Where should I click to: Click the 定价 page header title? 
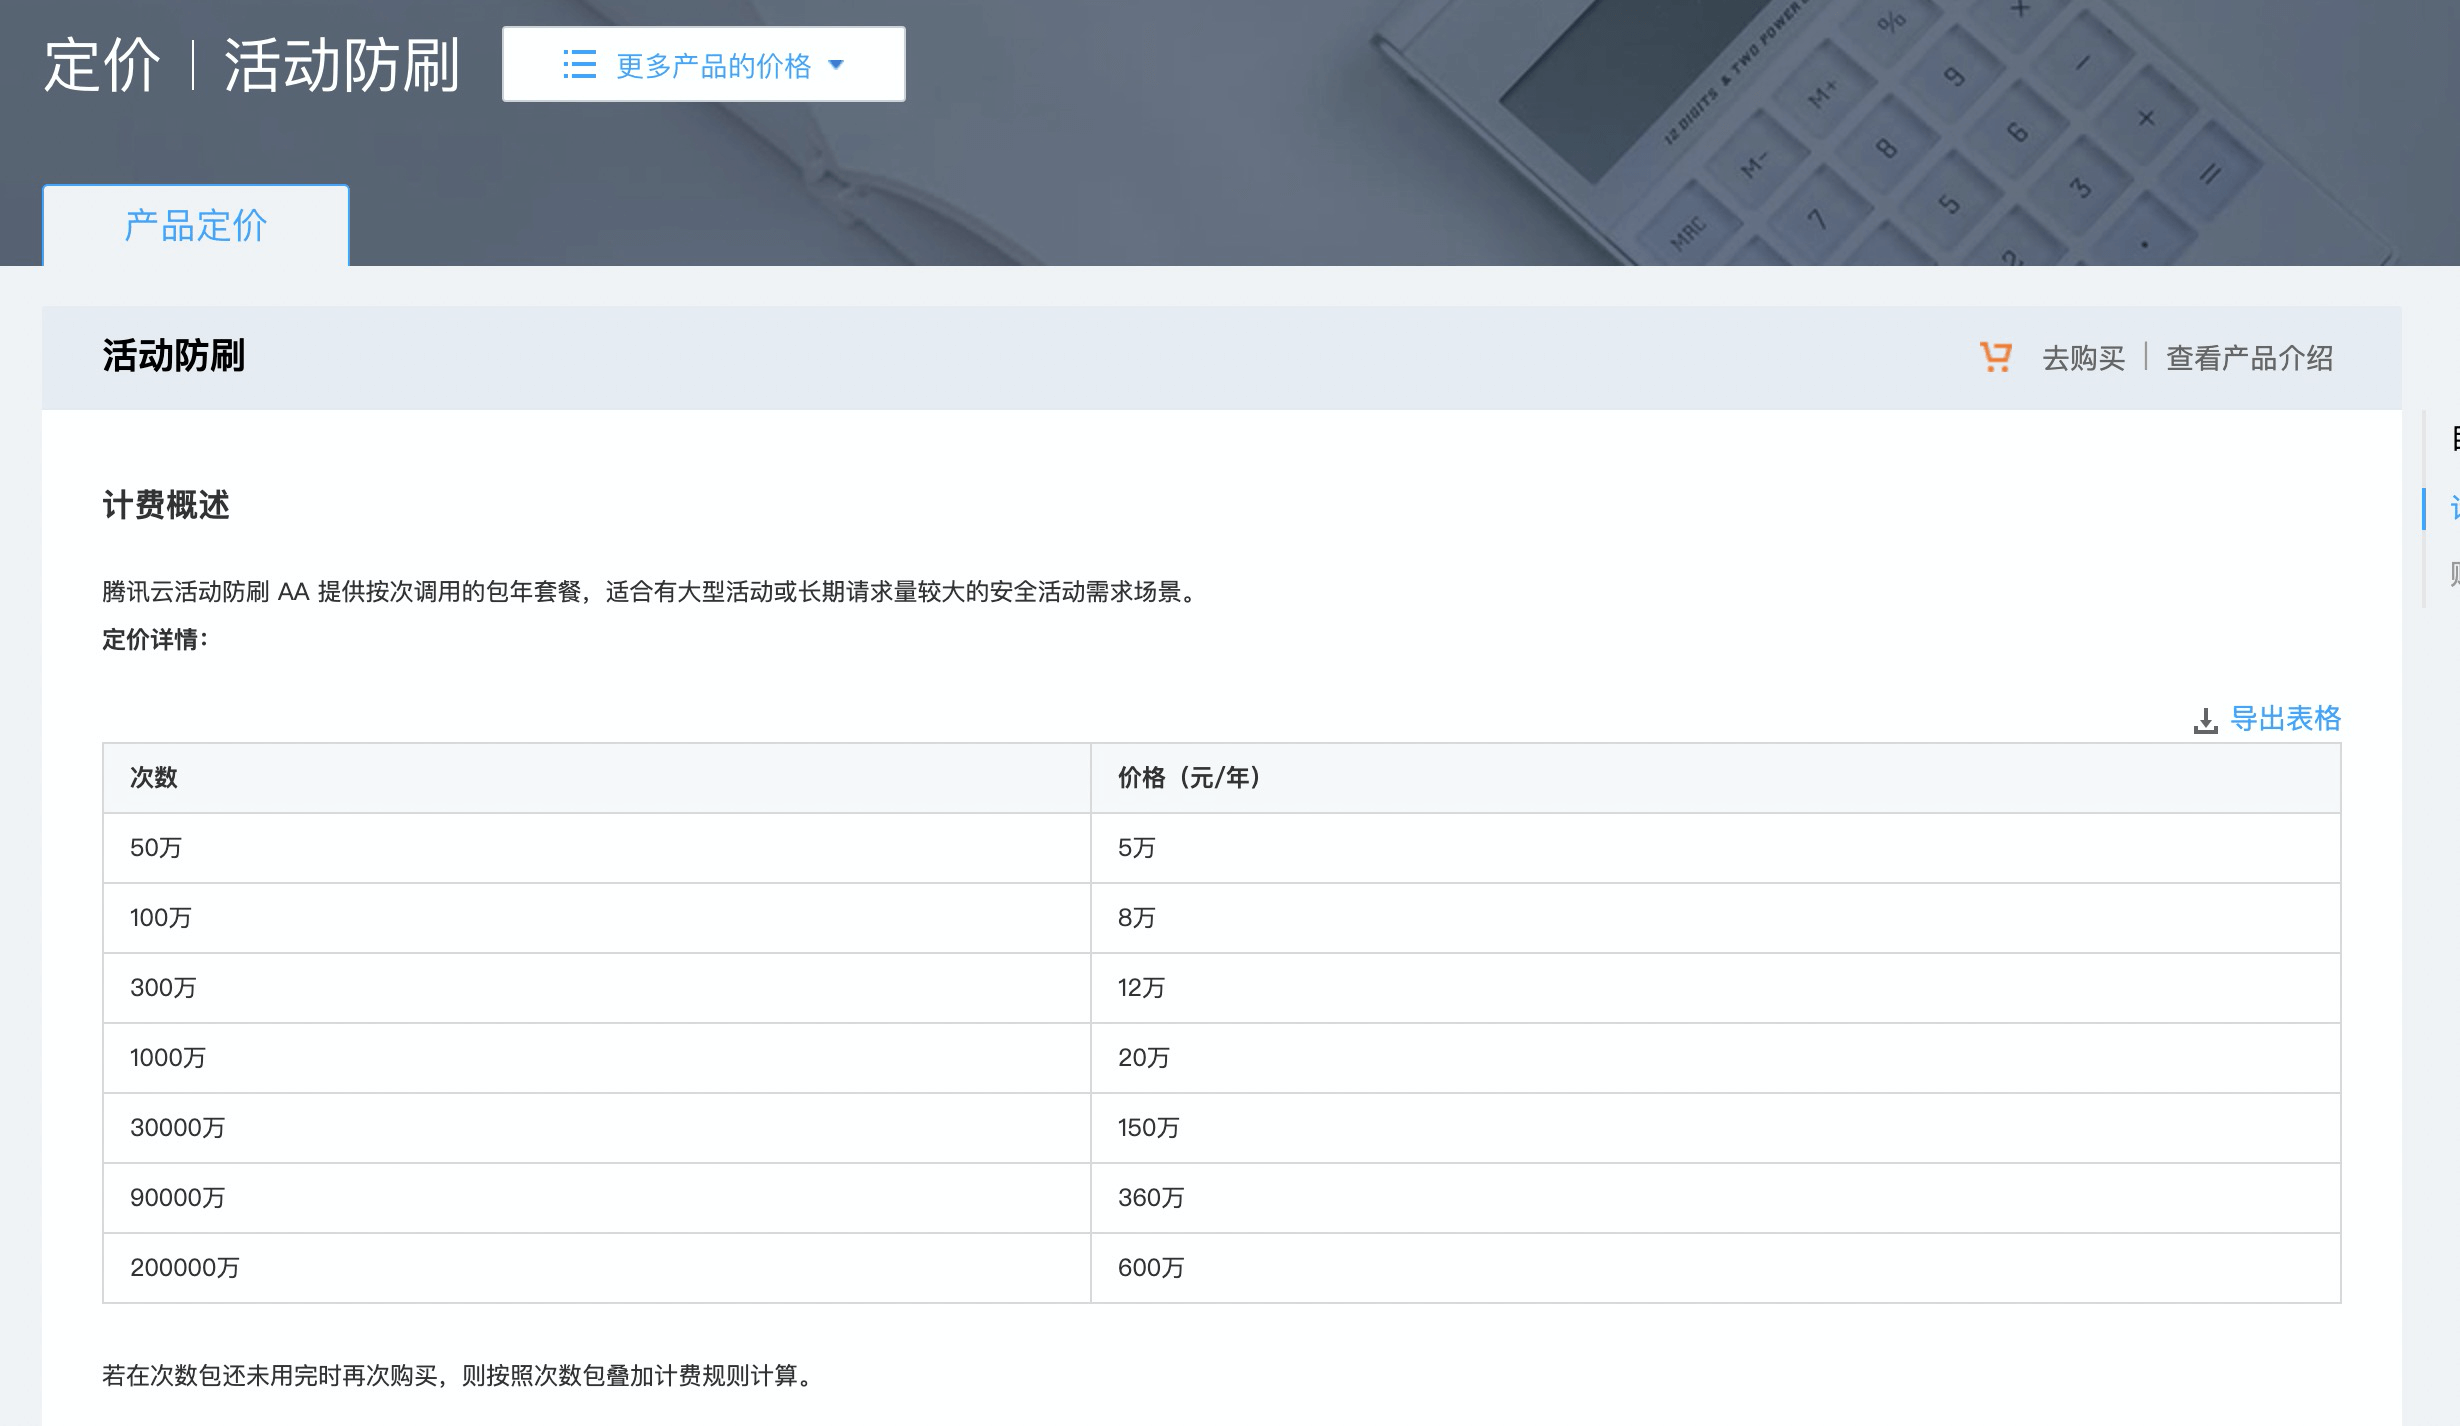pos(101,66)
